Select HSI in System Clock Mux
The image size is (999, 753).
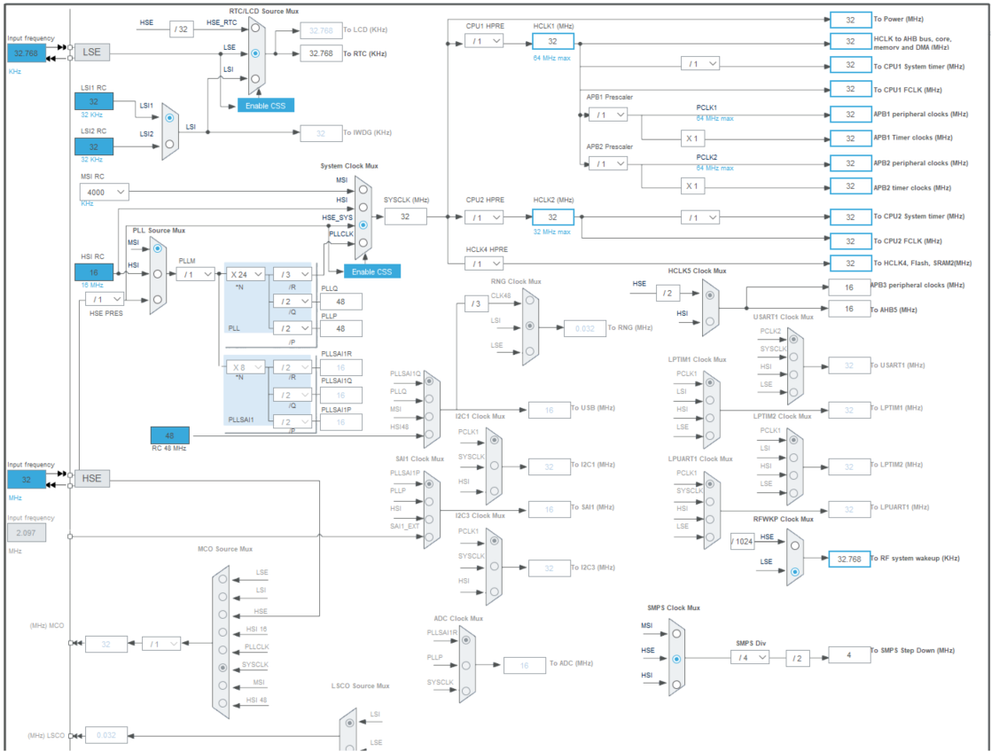[x=363, y=208]
